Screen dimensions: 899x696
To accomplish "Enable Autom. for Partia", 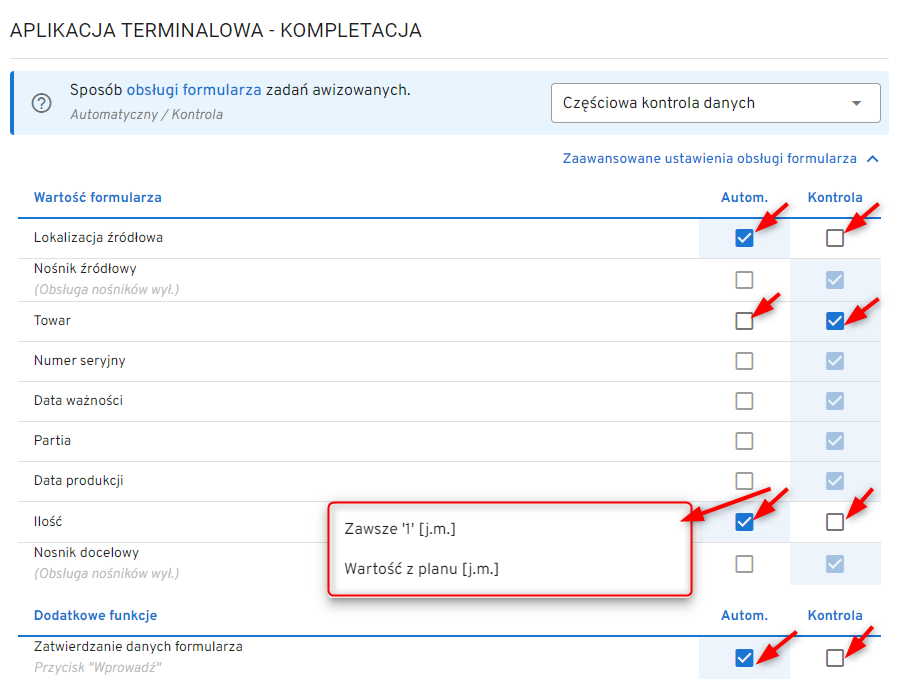I will click(744, 441).
